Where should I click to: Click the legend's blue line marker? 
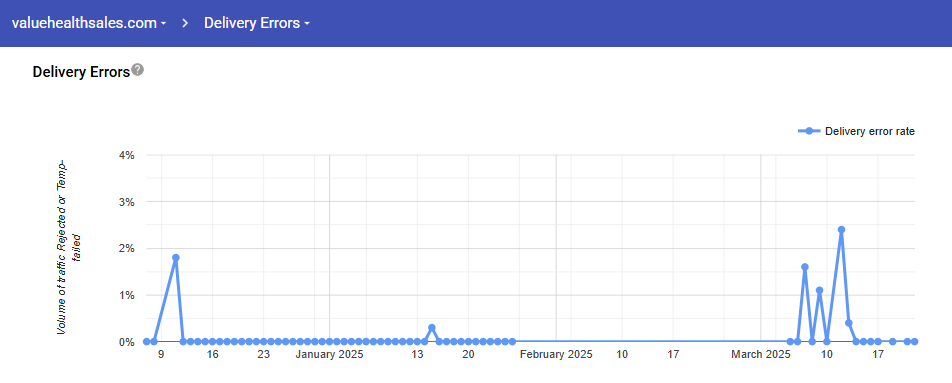click(809, 131)
